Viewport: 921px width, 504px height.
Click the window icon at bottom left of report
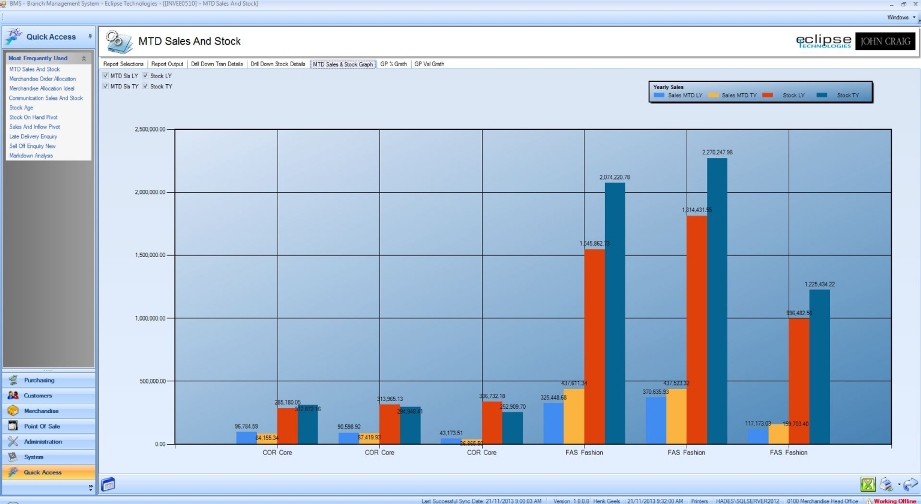pyautogui.click(x=108, y=484)
